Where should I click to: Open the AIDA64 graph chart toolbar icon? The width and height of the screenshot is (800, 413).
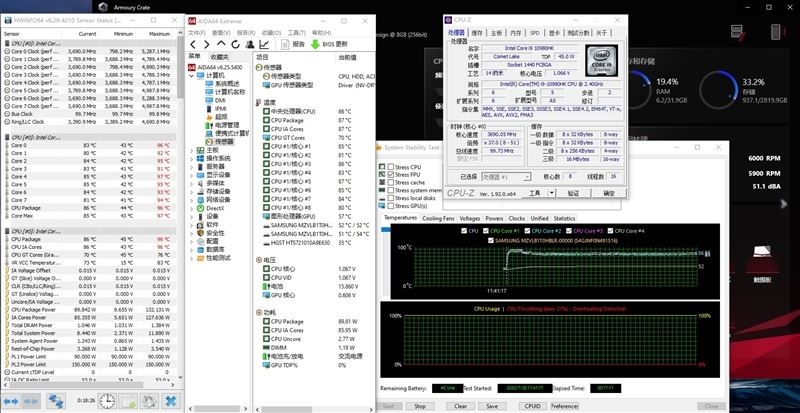(x=264, y=44)
